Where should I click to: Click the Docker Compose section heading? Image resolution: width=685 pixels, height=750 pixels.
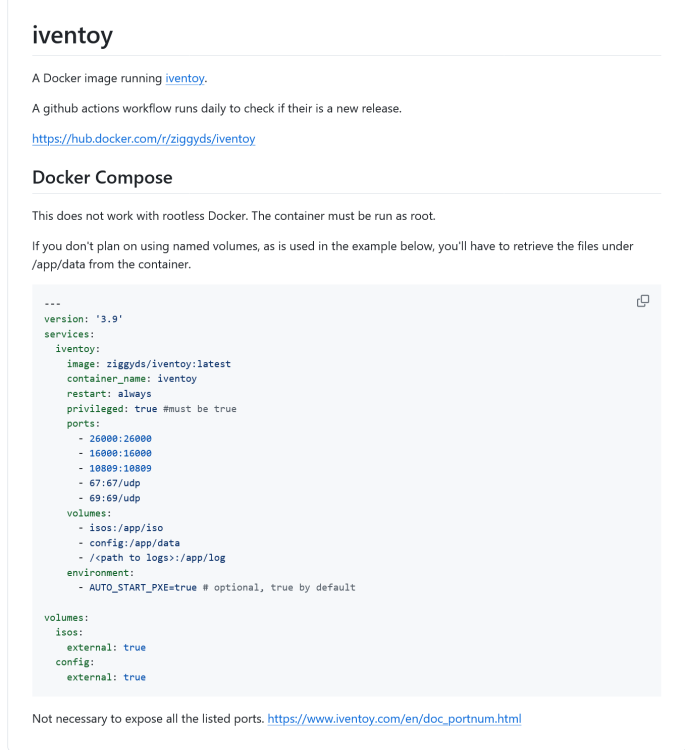pos(102,177)
